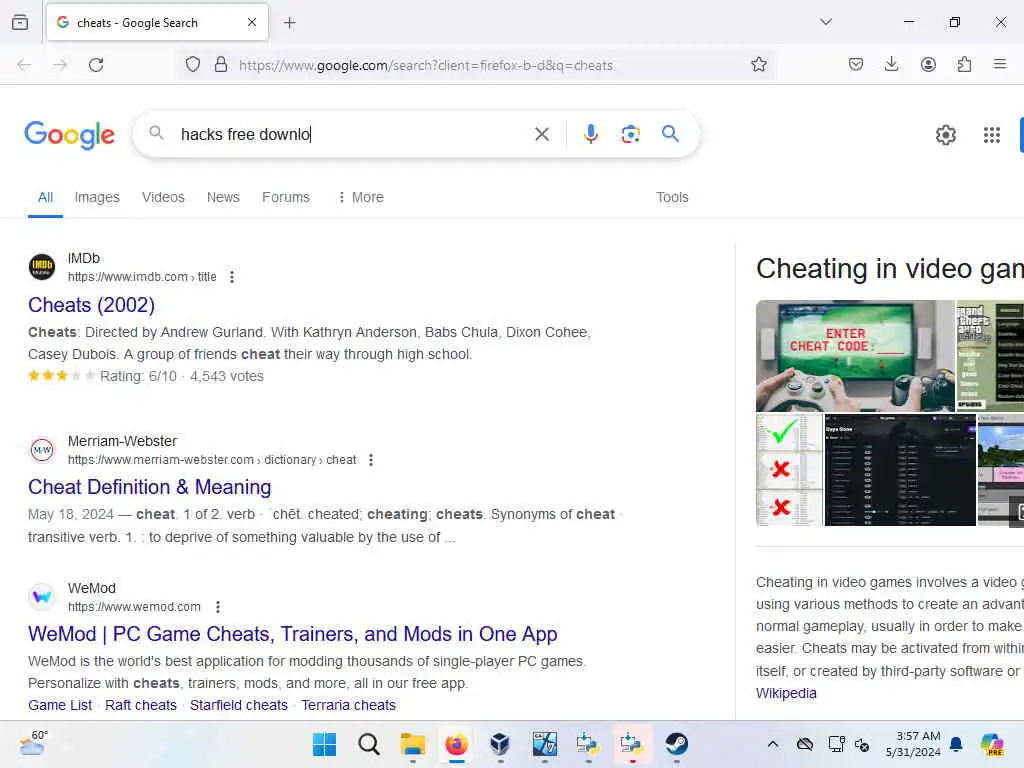The width and height of the screenshot is (1024, 768).
Task: Reload the current page
Action: [96, 65]
